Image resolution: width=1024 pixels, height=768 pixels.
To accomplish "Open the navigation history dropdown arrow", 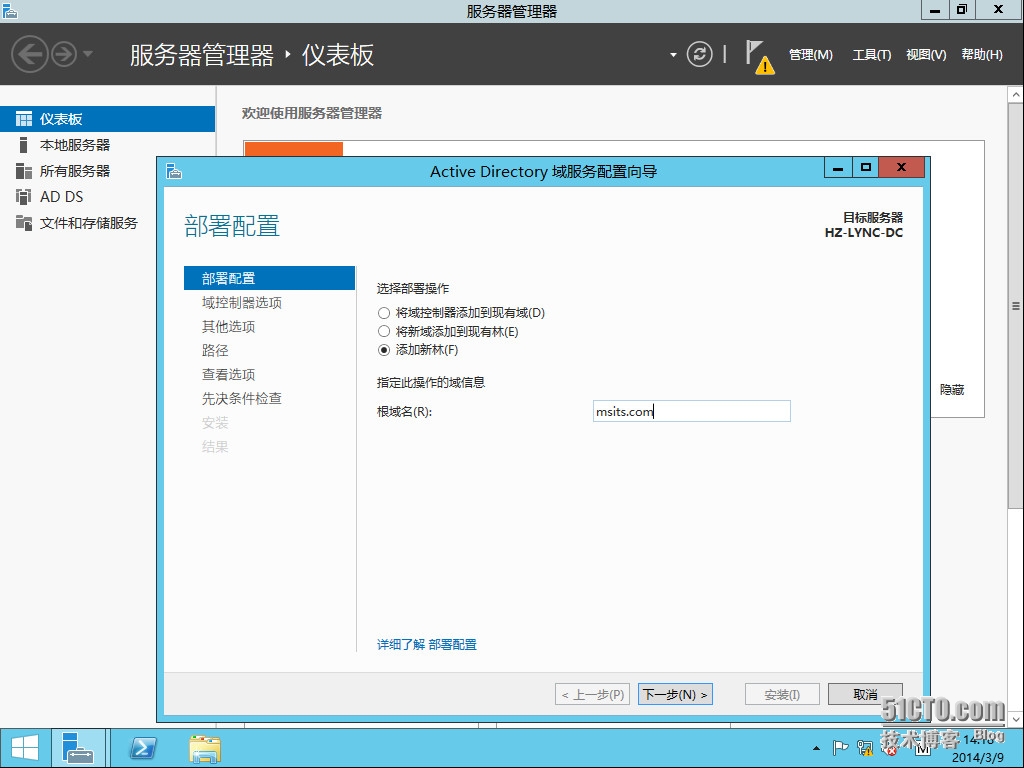I will coord(88,54).
